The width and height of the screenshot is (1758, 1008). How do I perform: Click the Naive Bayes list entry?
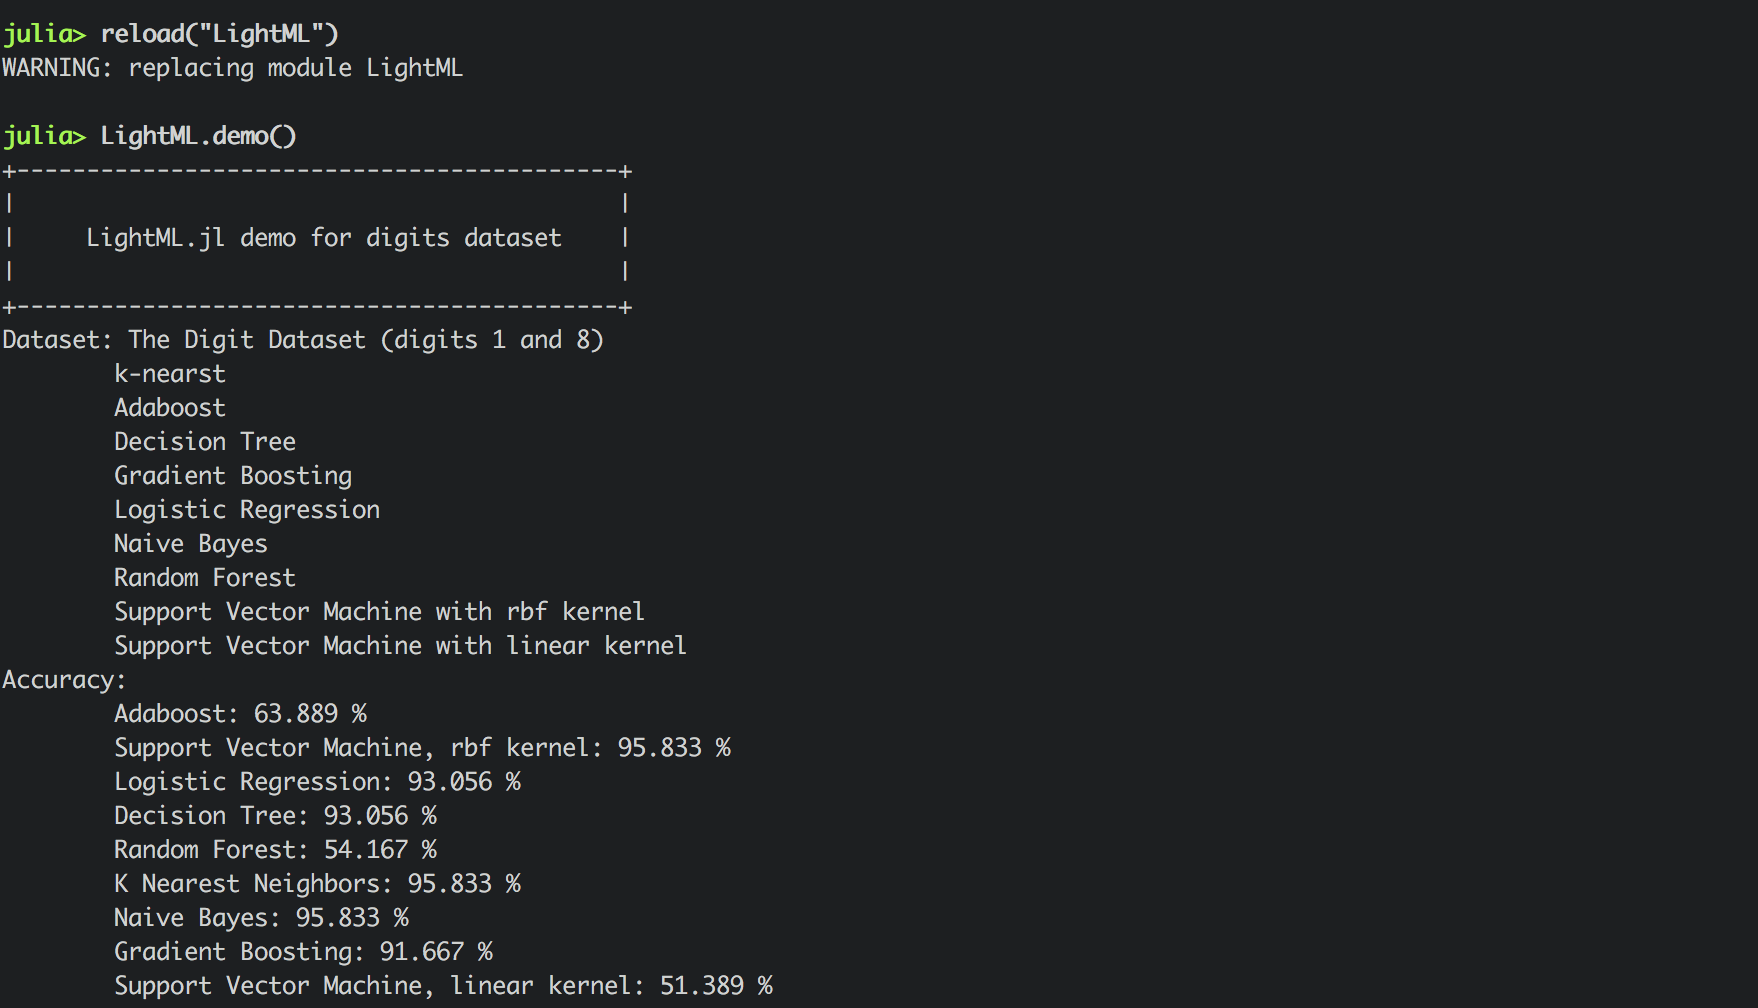click(x=191, y=544)
